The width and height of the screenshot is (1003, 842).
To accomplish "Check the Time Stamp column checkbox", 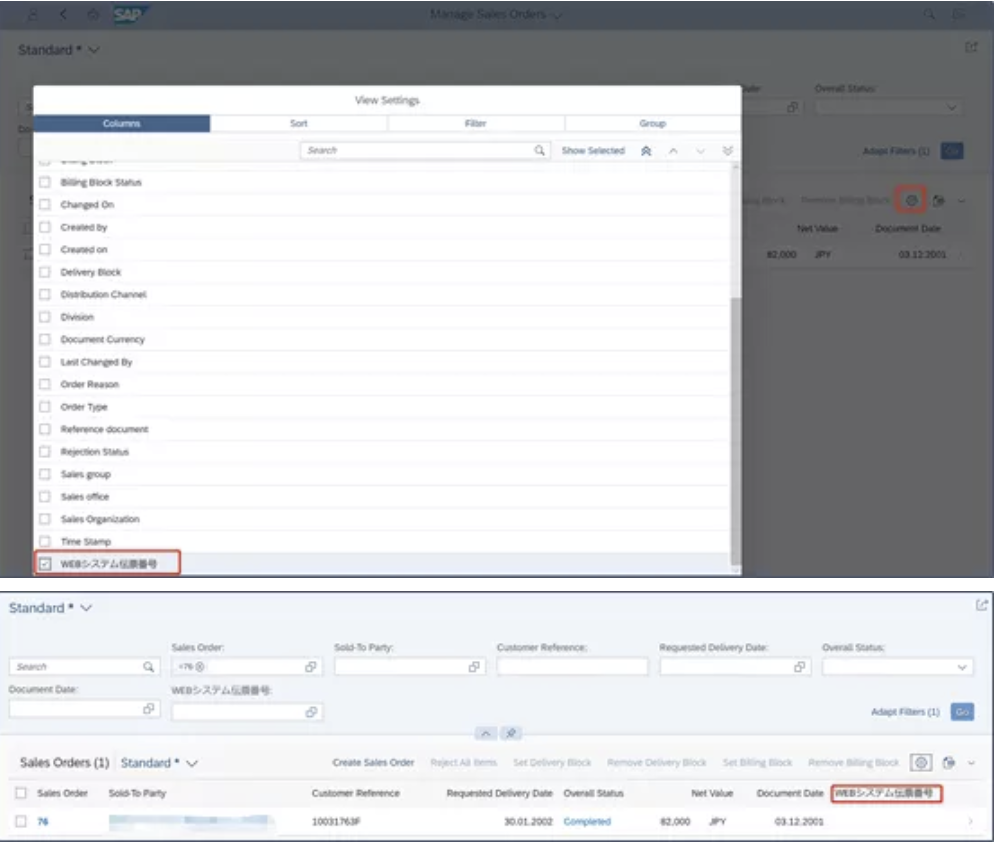I will (45, 541).
